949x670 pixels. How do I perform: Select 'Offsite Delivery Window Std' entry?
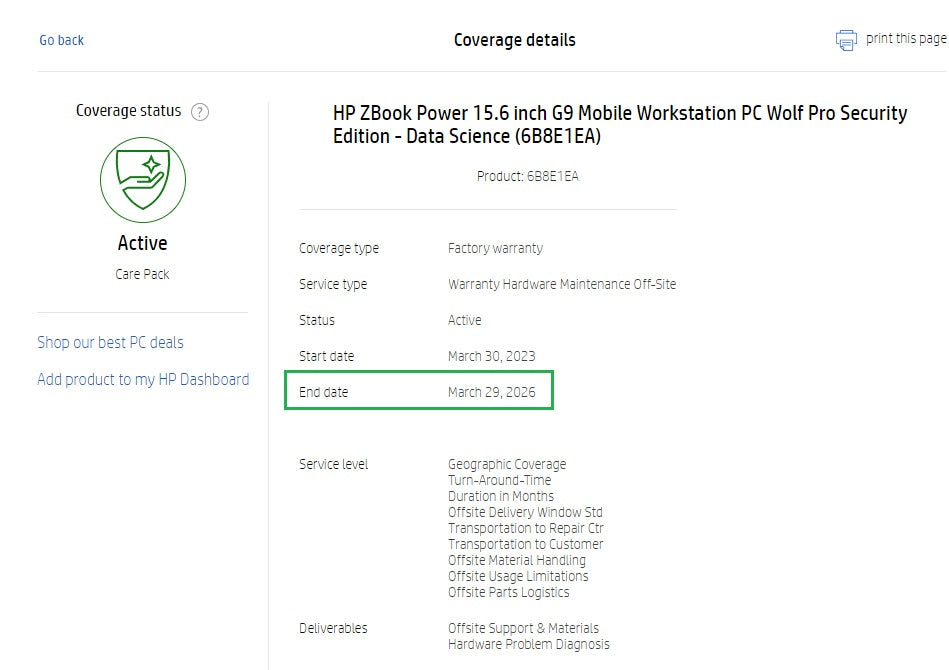[525, 512]
